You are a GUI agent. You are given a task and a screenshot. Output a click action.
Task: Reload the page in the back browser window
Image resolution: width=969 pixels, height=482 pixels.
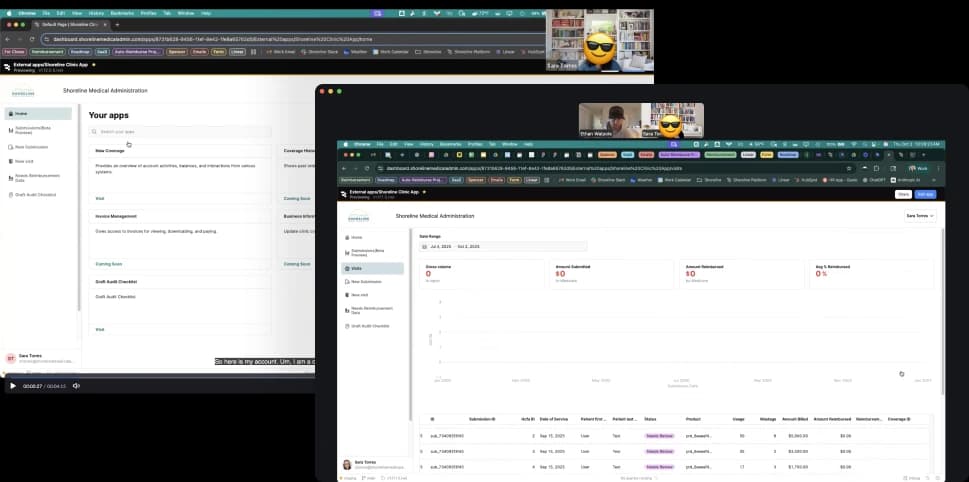point(32,39)
